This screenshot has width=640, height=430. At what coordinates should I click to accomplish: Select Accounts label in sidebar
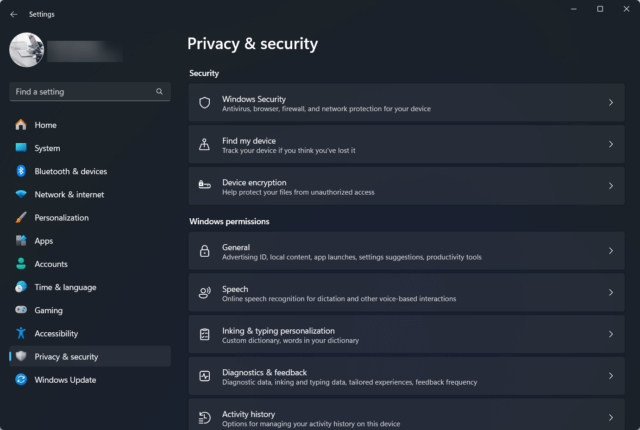coord(51,264)
